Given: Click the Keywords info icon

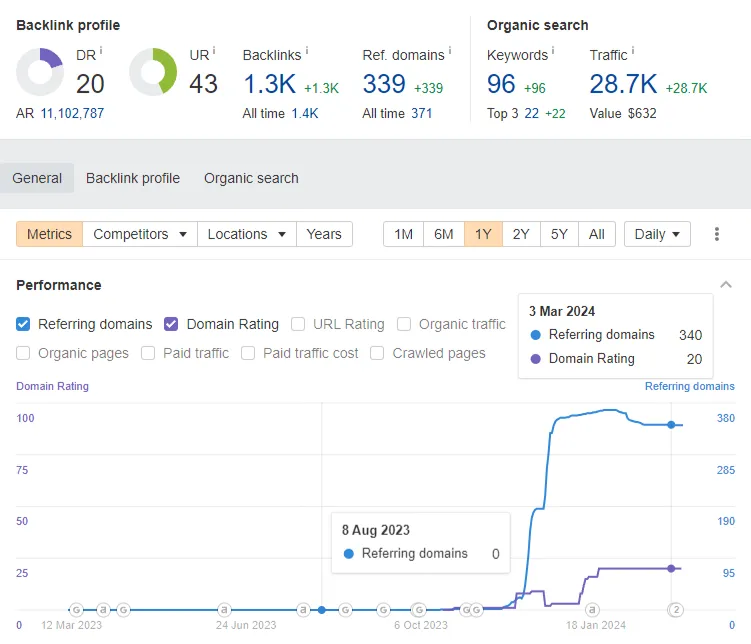Looking at the screenshot, I should point(553,50).
